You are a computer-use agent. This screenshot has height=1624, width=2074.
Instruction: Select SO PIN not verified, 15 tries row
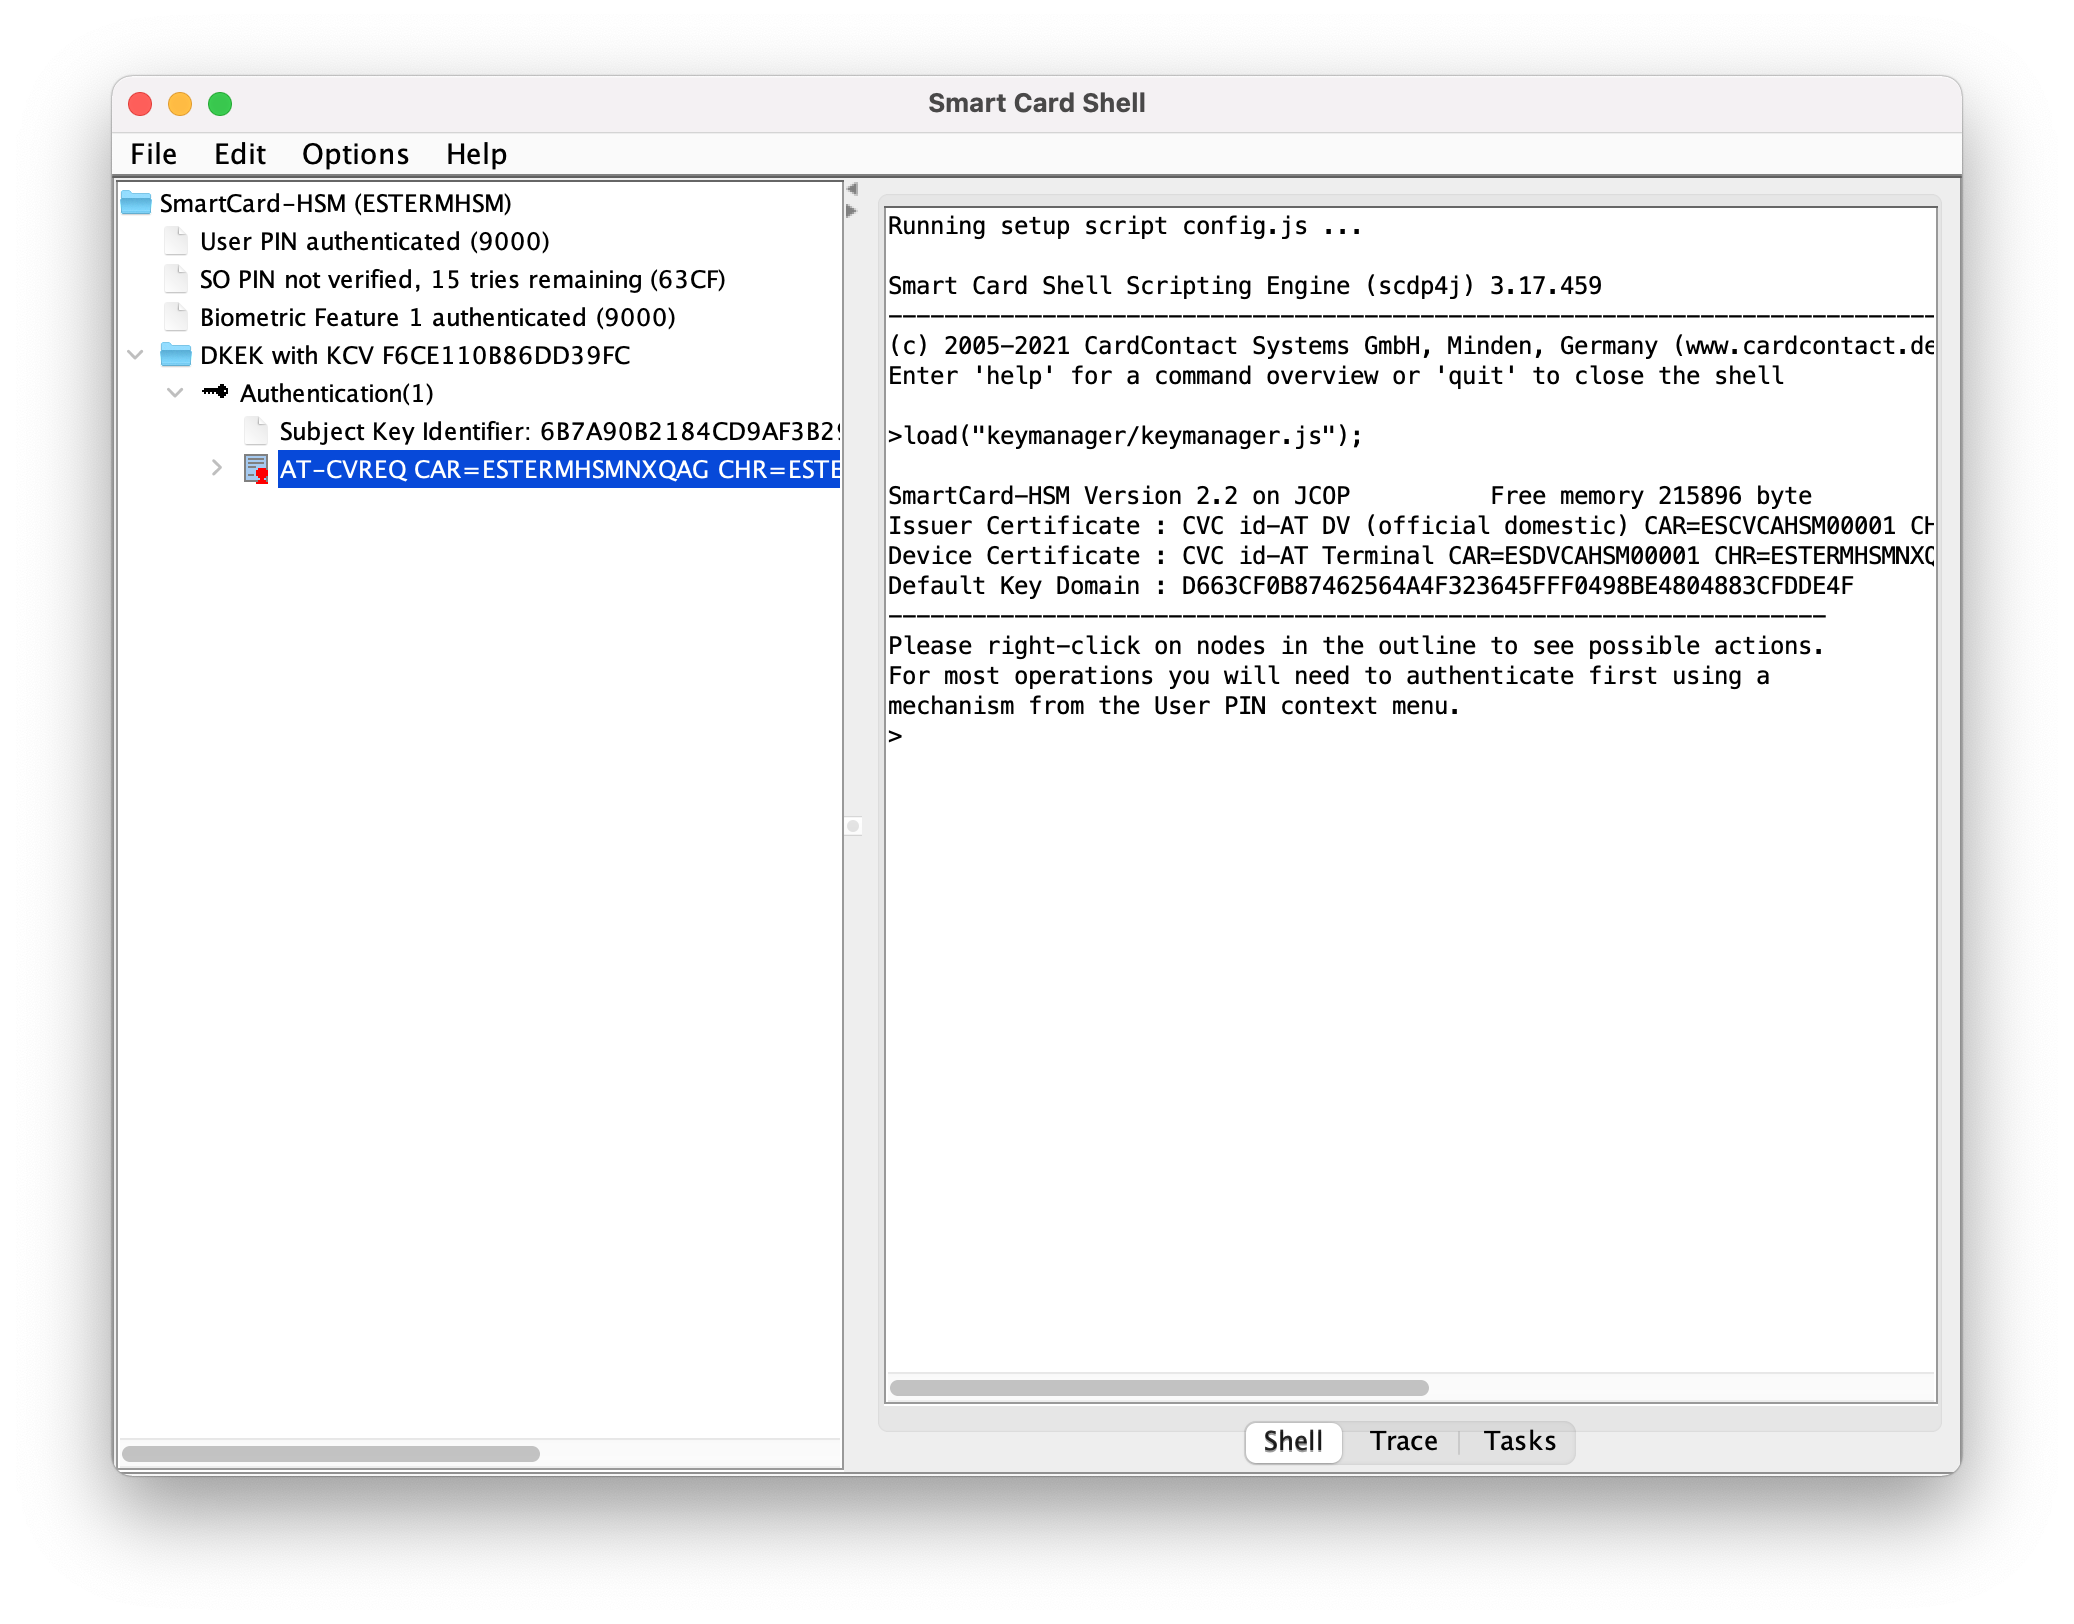[463, 279]
